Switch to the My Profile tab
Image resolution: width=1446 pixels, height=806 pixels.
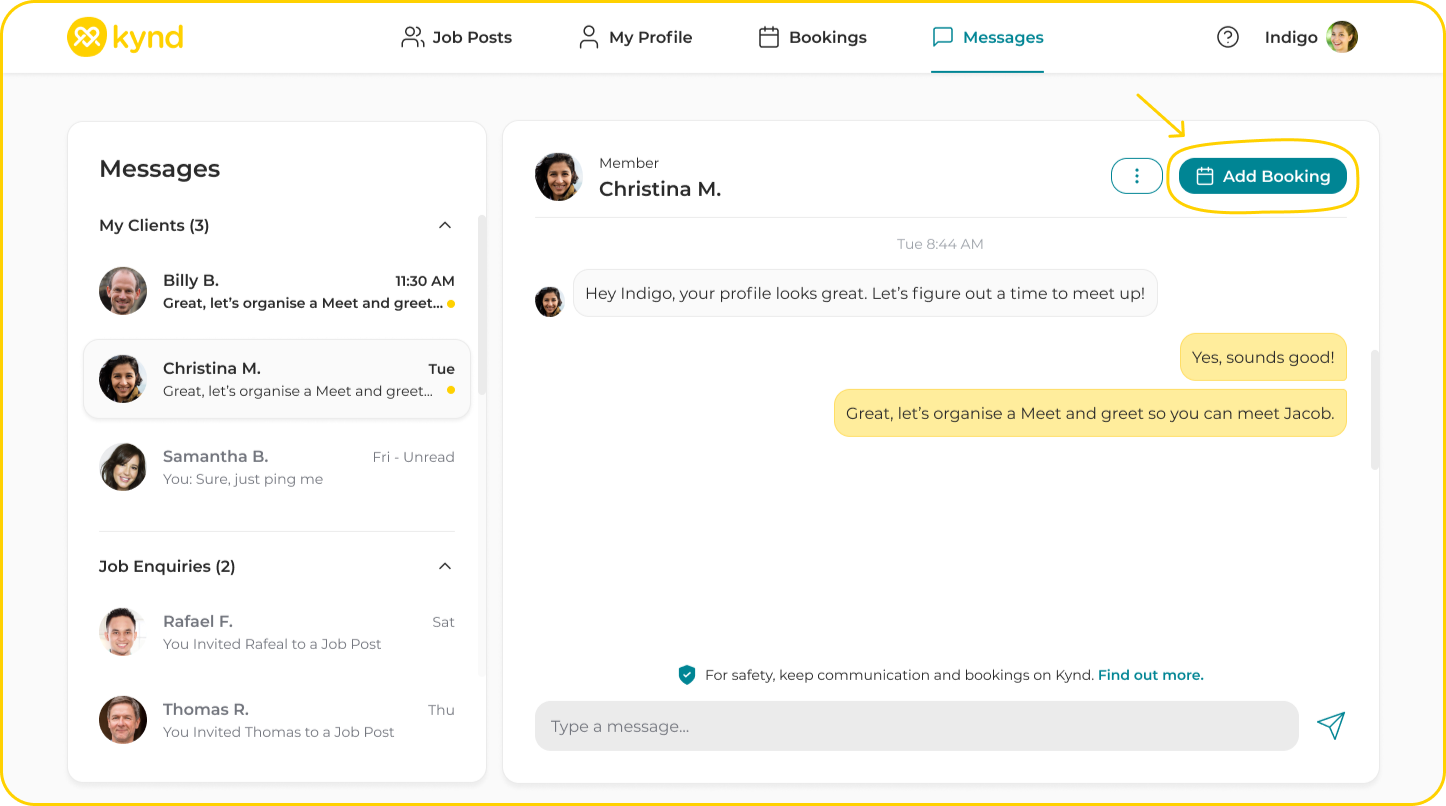point(635,37)
